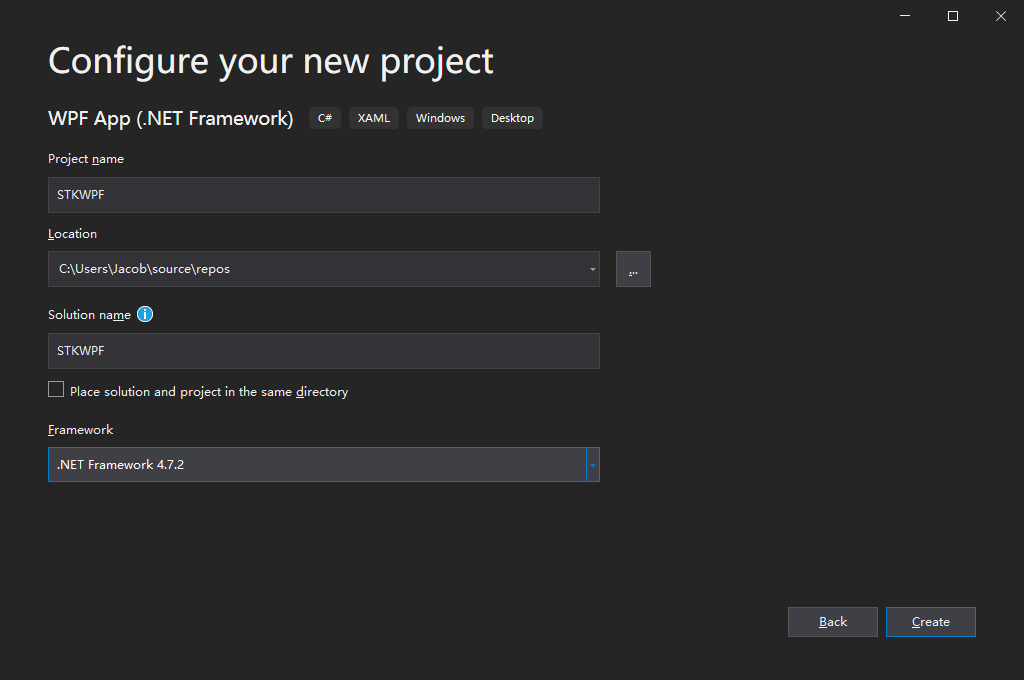Click the Location path input field

[x=300, y=268]
